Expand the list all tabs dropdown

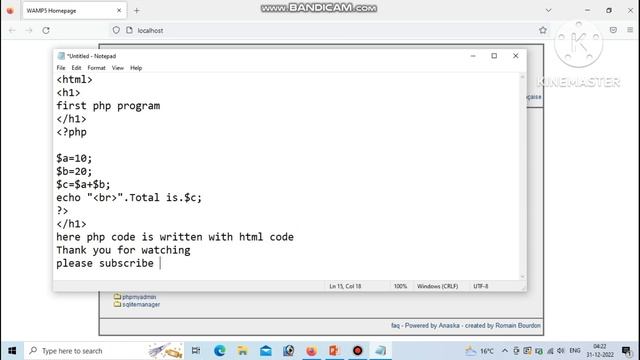(549, 11)
